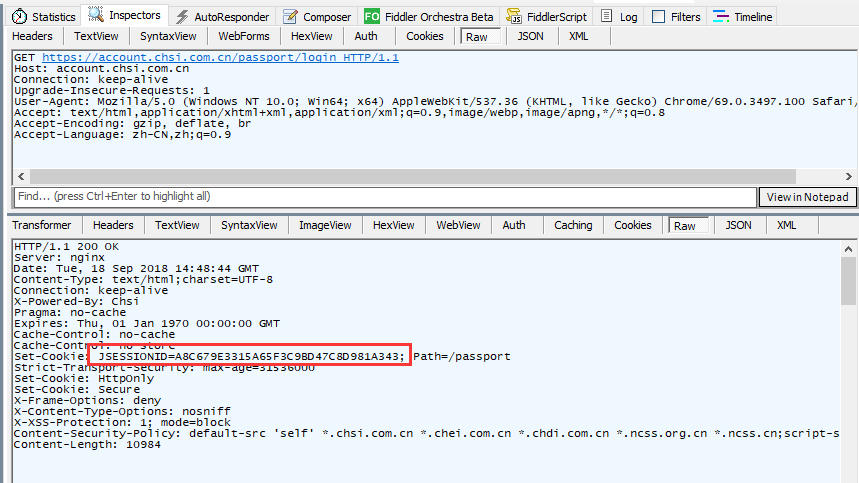Viewport: 859px width, 483px height.
Task: Click the 'Accept-Language: zh-CN,zh;q=0.9' line
Action: 122,134
